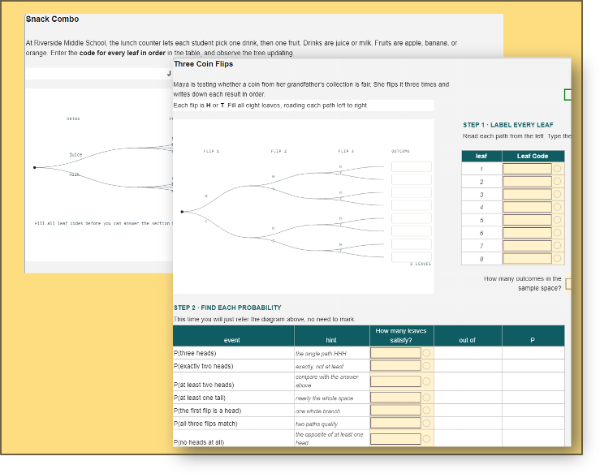The height and width of the screenshot is (475, 600).
Task: Click the status circle beside leaf 2 code
Action: click(558, 181)
